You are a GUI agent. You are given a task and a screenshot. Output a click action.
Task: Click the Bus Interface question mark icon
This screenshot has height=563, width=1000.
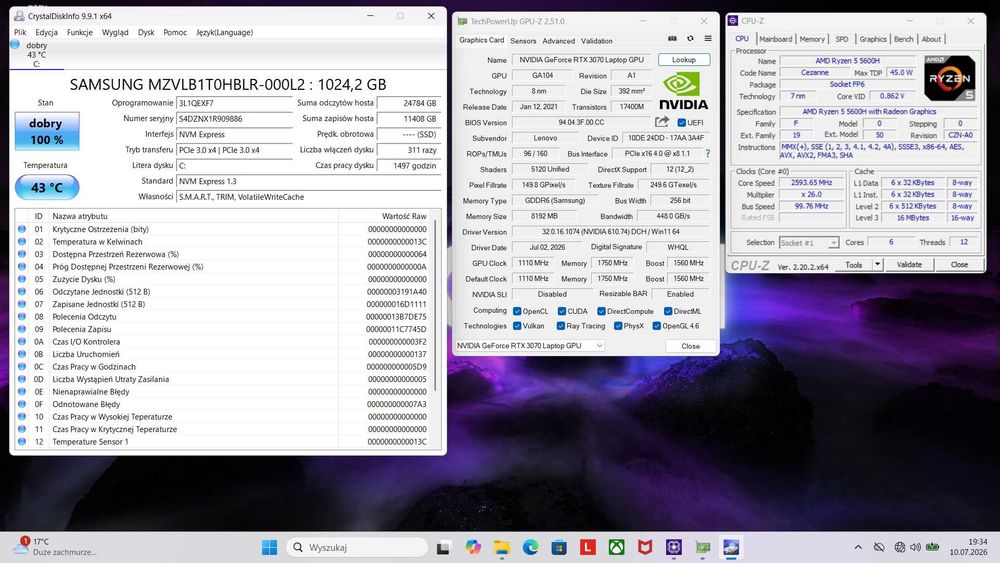tap(707, 154)
